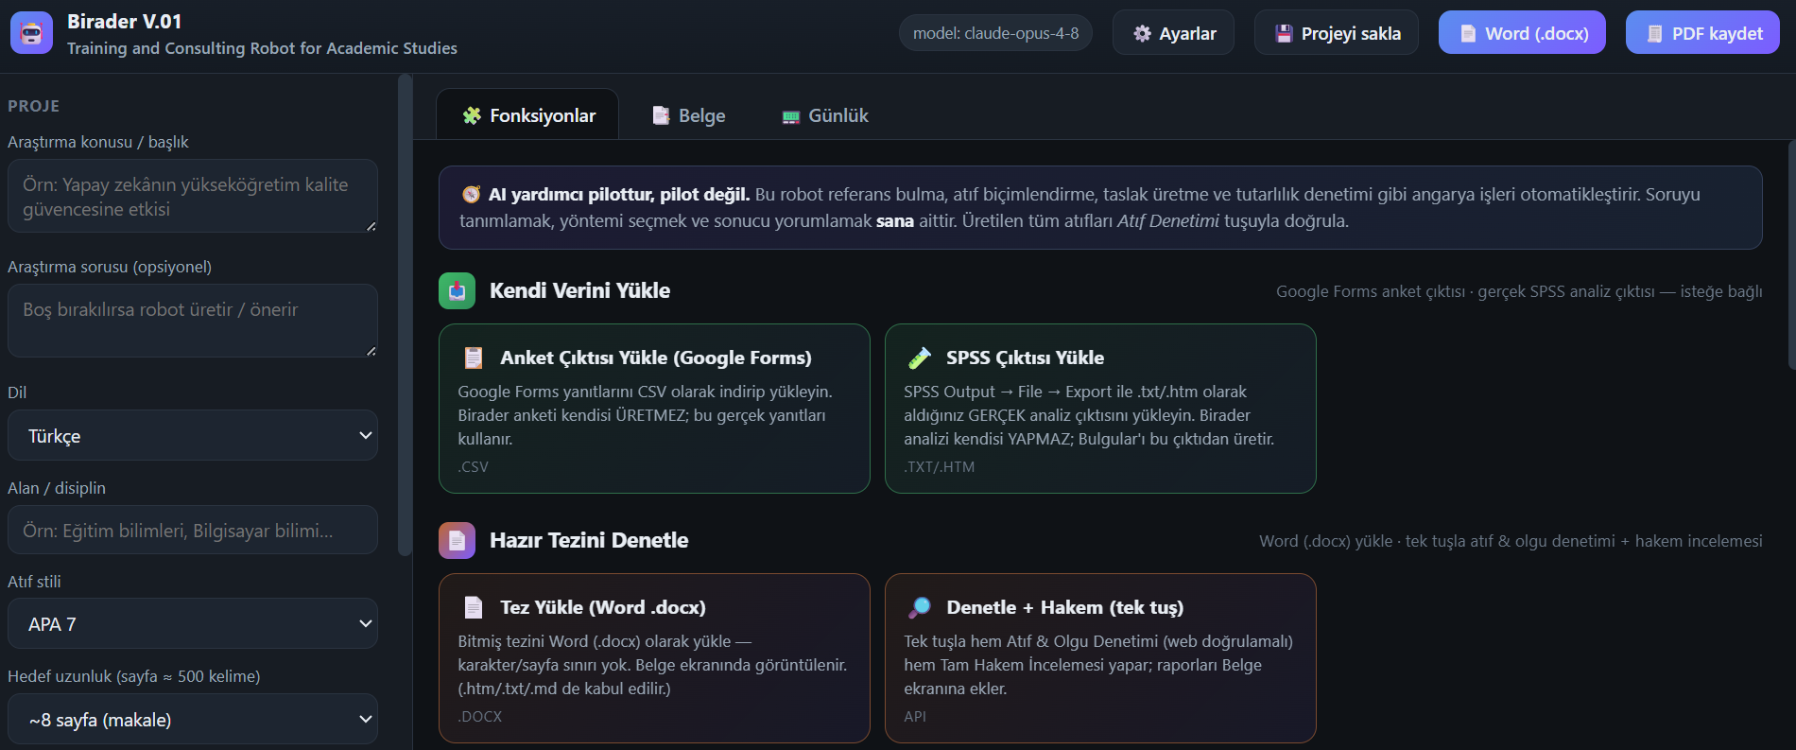1796x750 pixels.
Task: Open the SPSS Çıktısı Yükle card
Action: coord(1101,408)
